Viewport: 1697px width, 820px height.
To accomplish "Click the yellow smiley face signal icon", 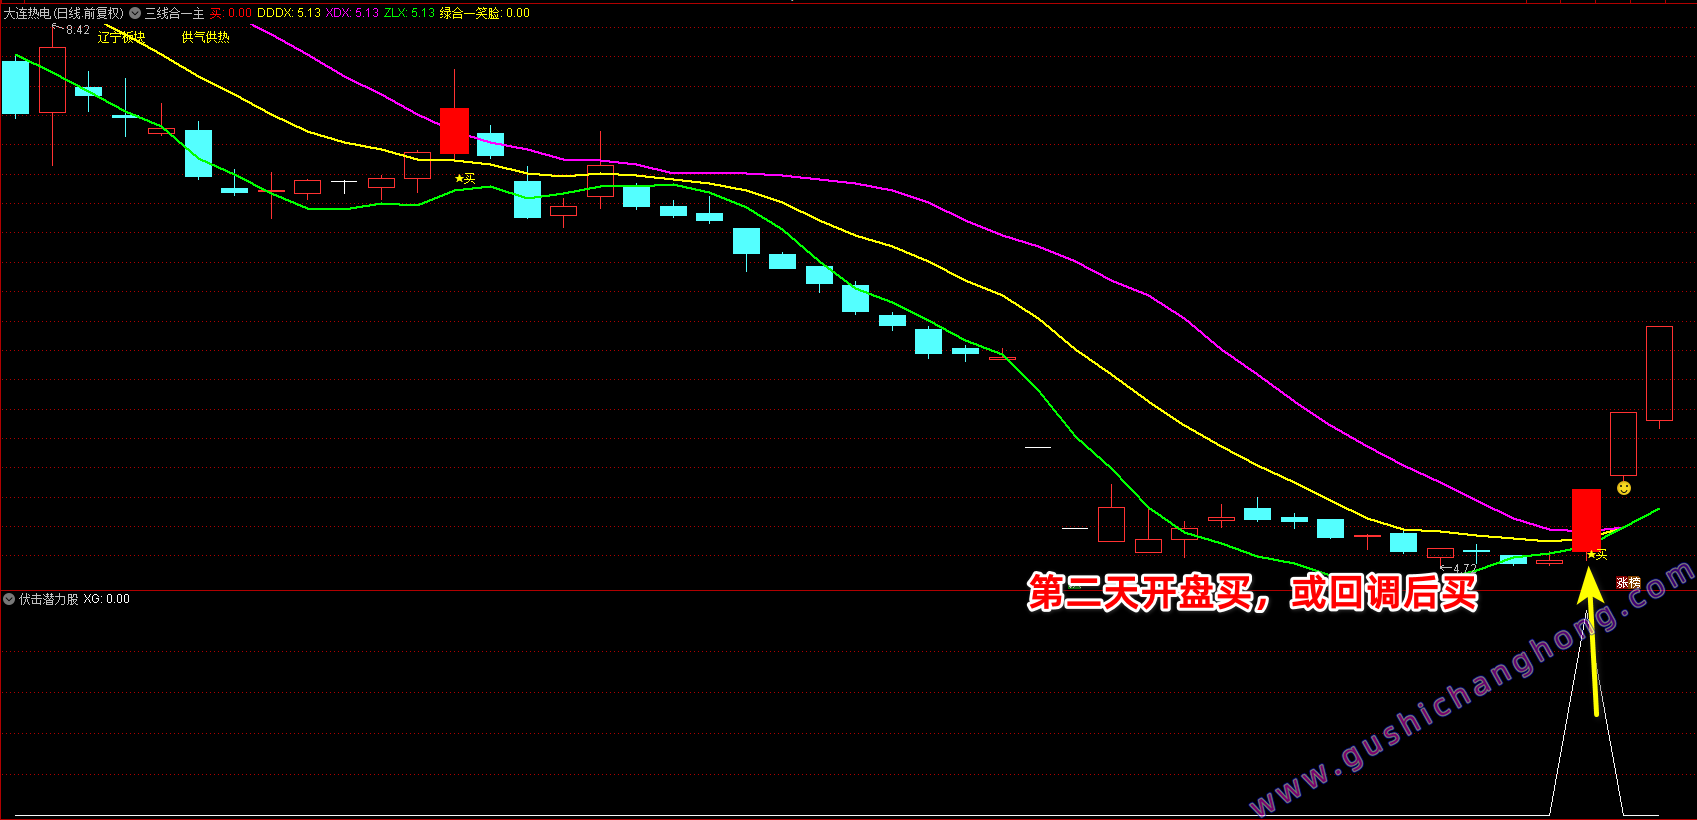I will coord(1624,488).
